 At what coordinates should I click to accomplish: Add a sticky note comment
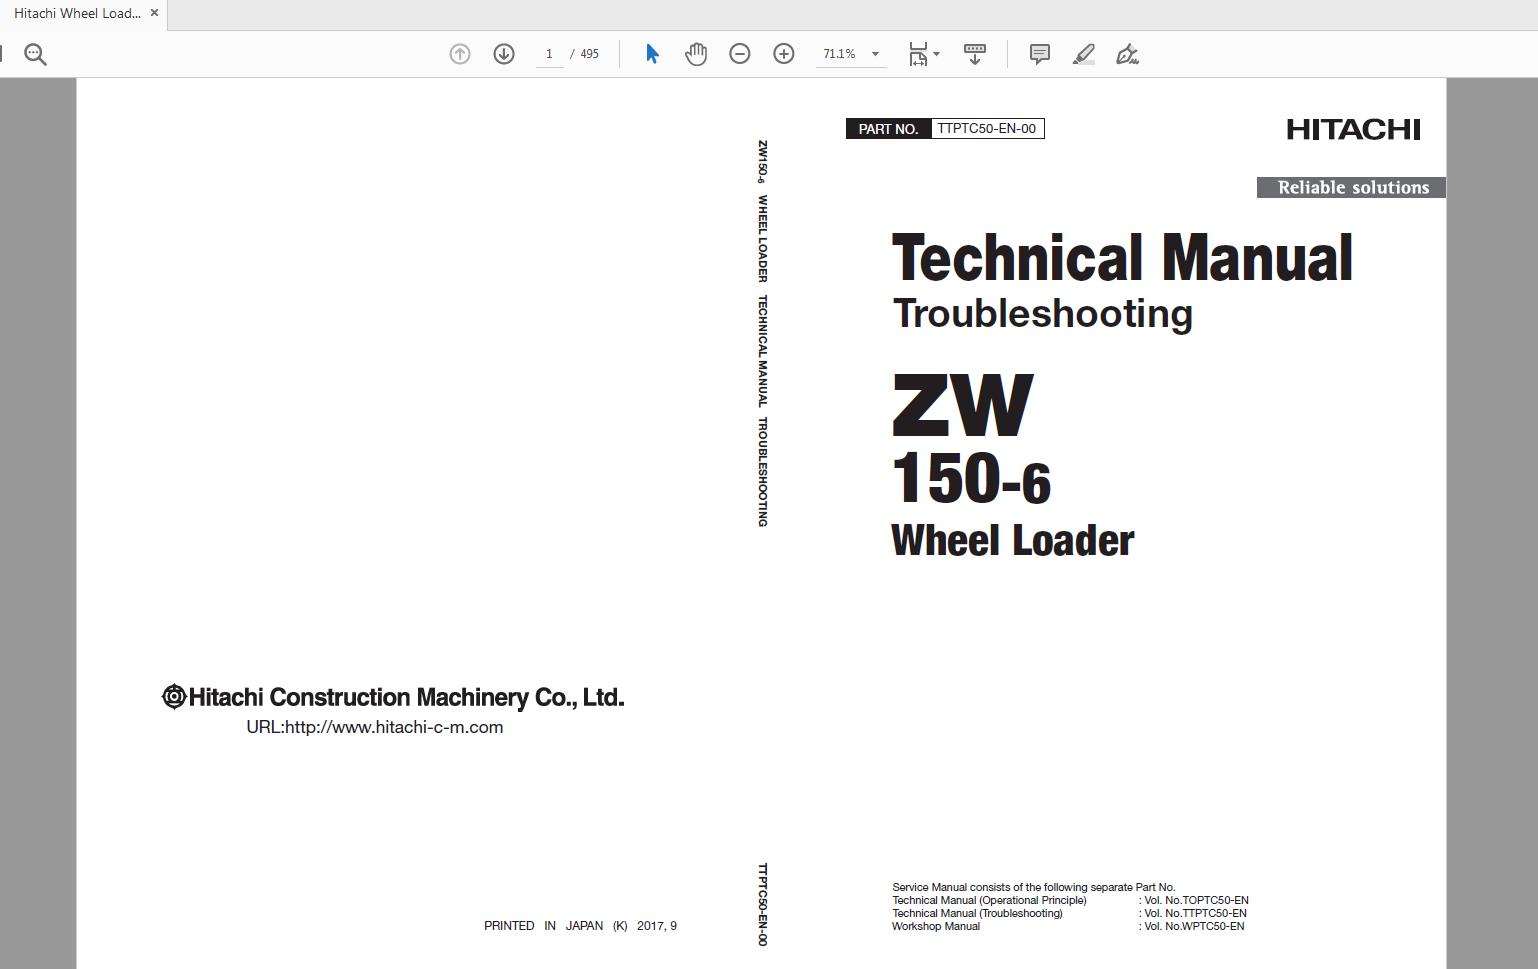tap(1039, 54)
